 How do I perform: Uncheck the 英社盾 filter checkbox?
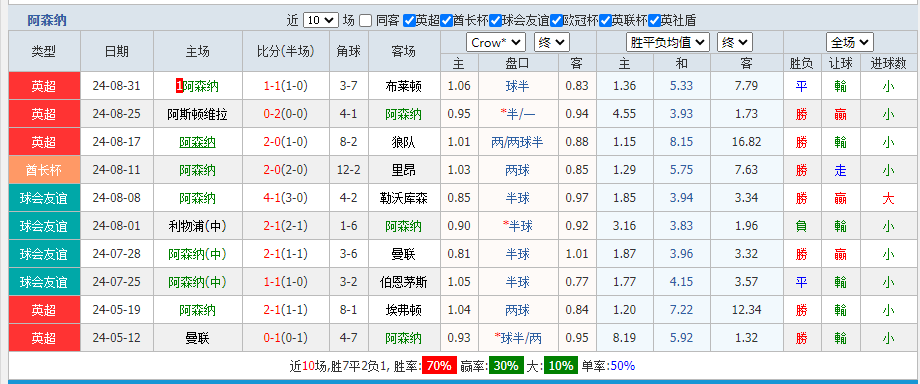[654, 21]
